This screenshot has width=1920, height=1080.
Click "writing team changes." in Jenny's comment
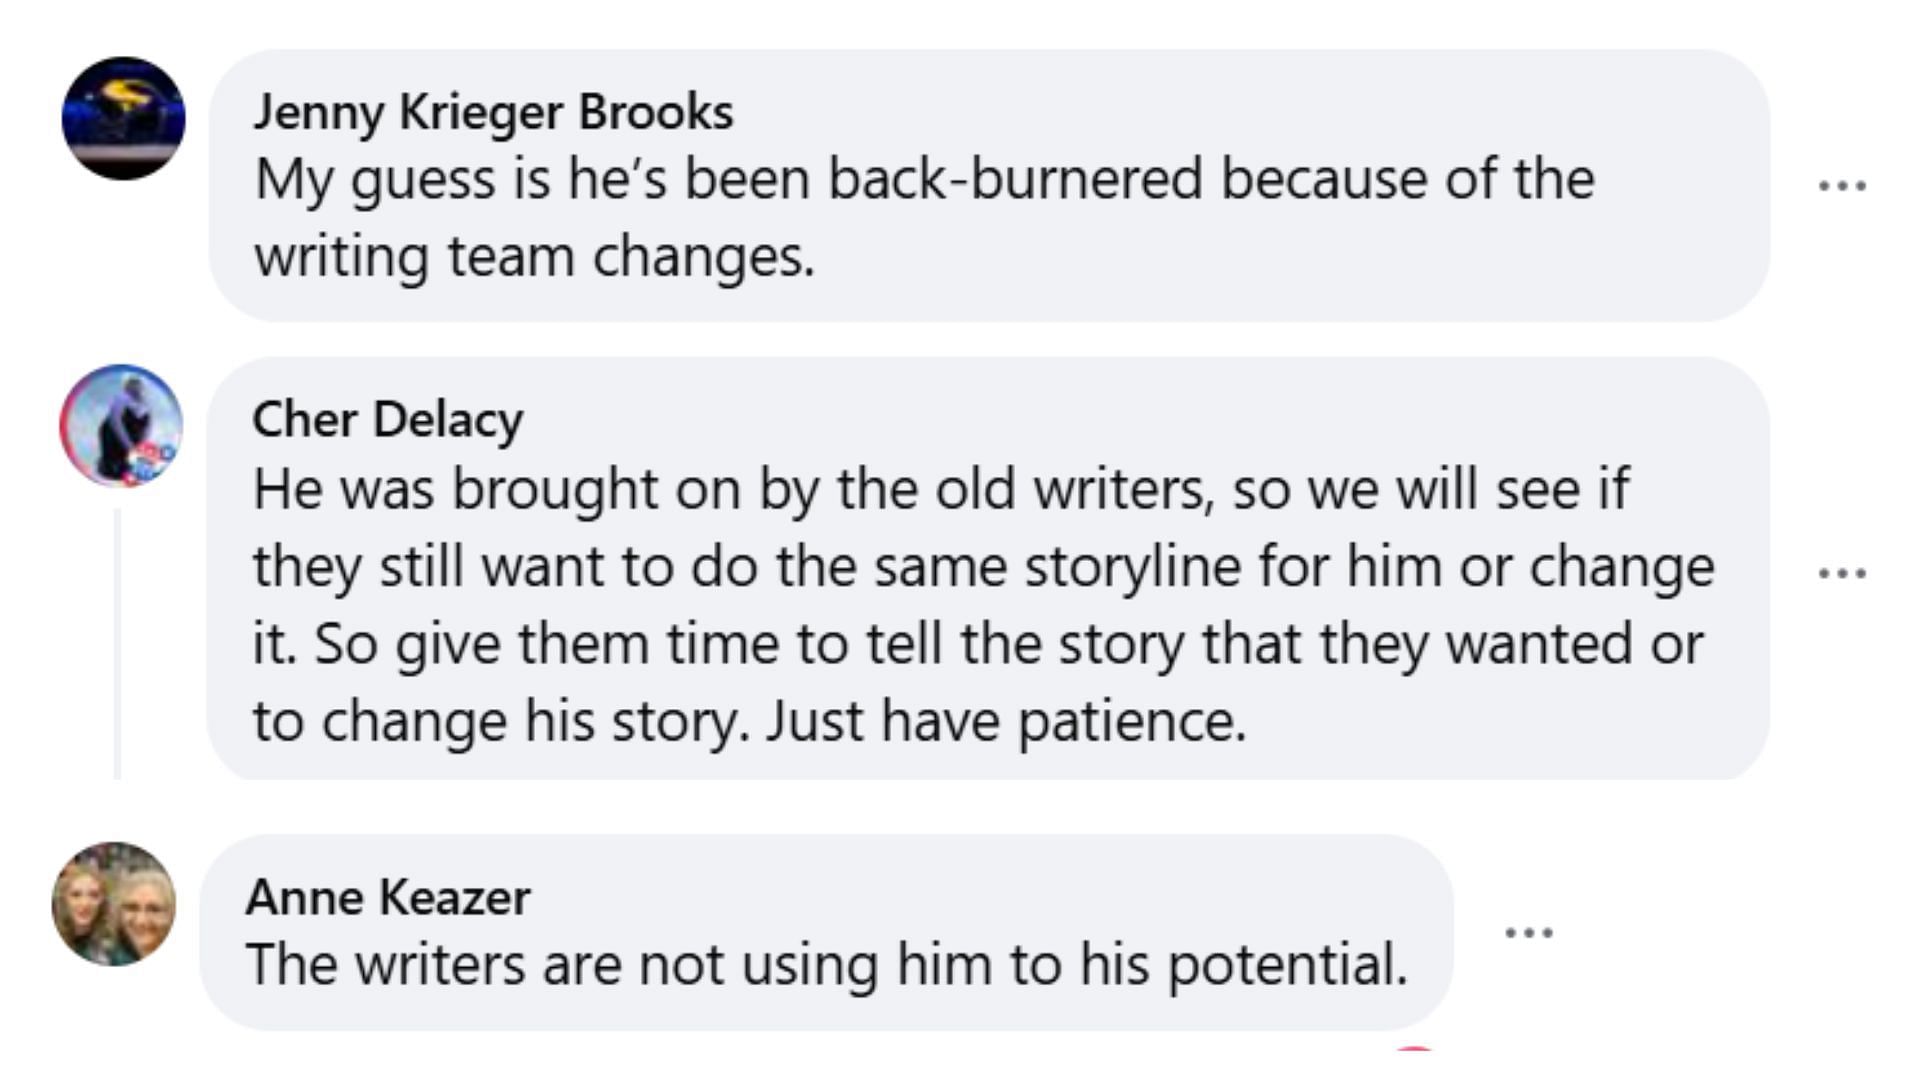point(534,257)
